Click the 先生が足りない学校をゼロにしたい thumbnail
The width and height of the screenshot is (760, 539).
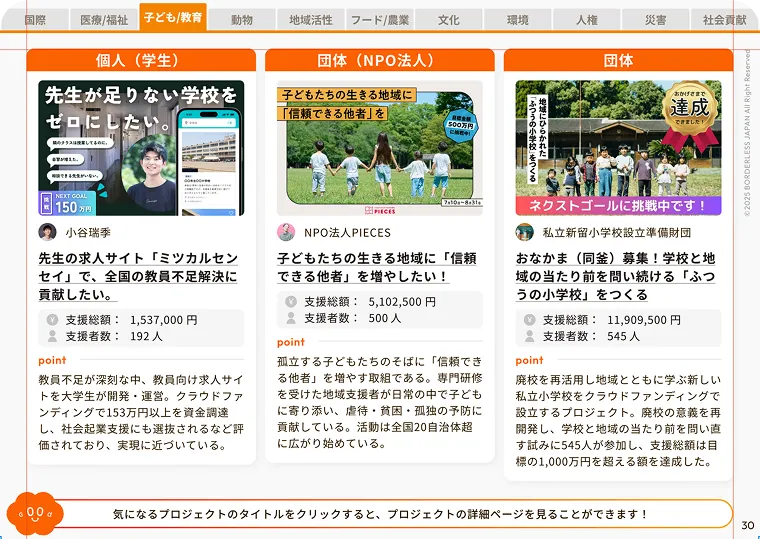click(x=141, y=148)
